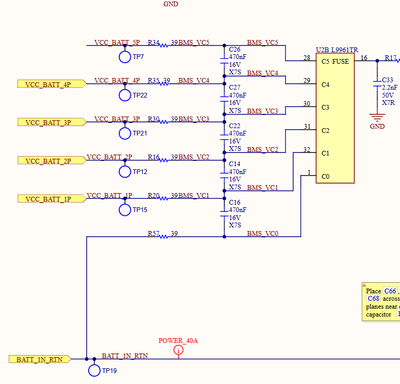This screenshot has width=400, height=384.
Task: Click the 470nF value text of C16
Action: 238,210
